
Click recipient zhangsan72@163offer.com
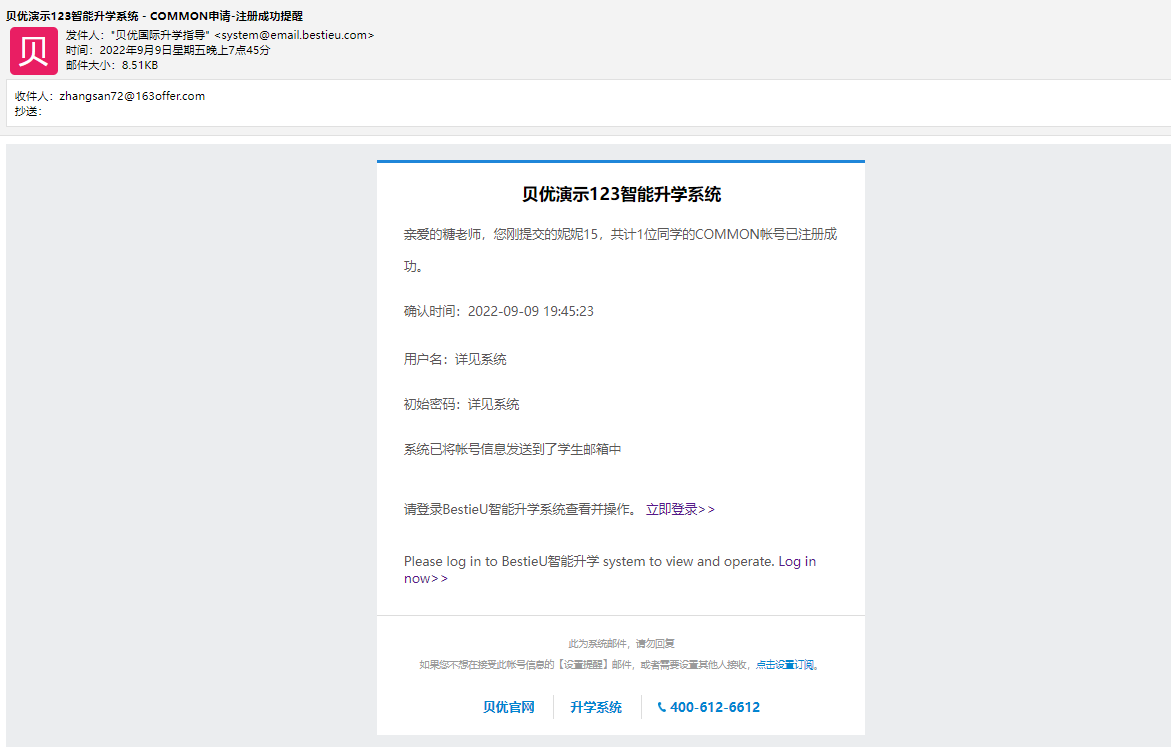coord(132,96)
